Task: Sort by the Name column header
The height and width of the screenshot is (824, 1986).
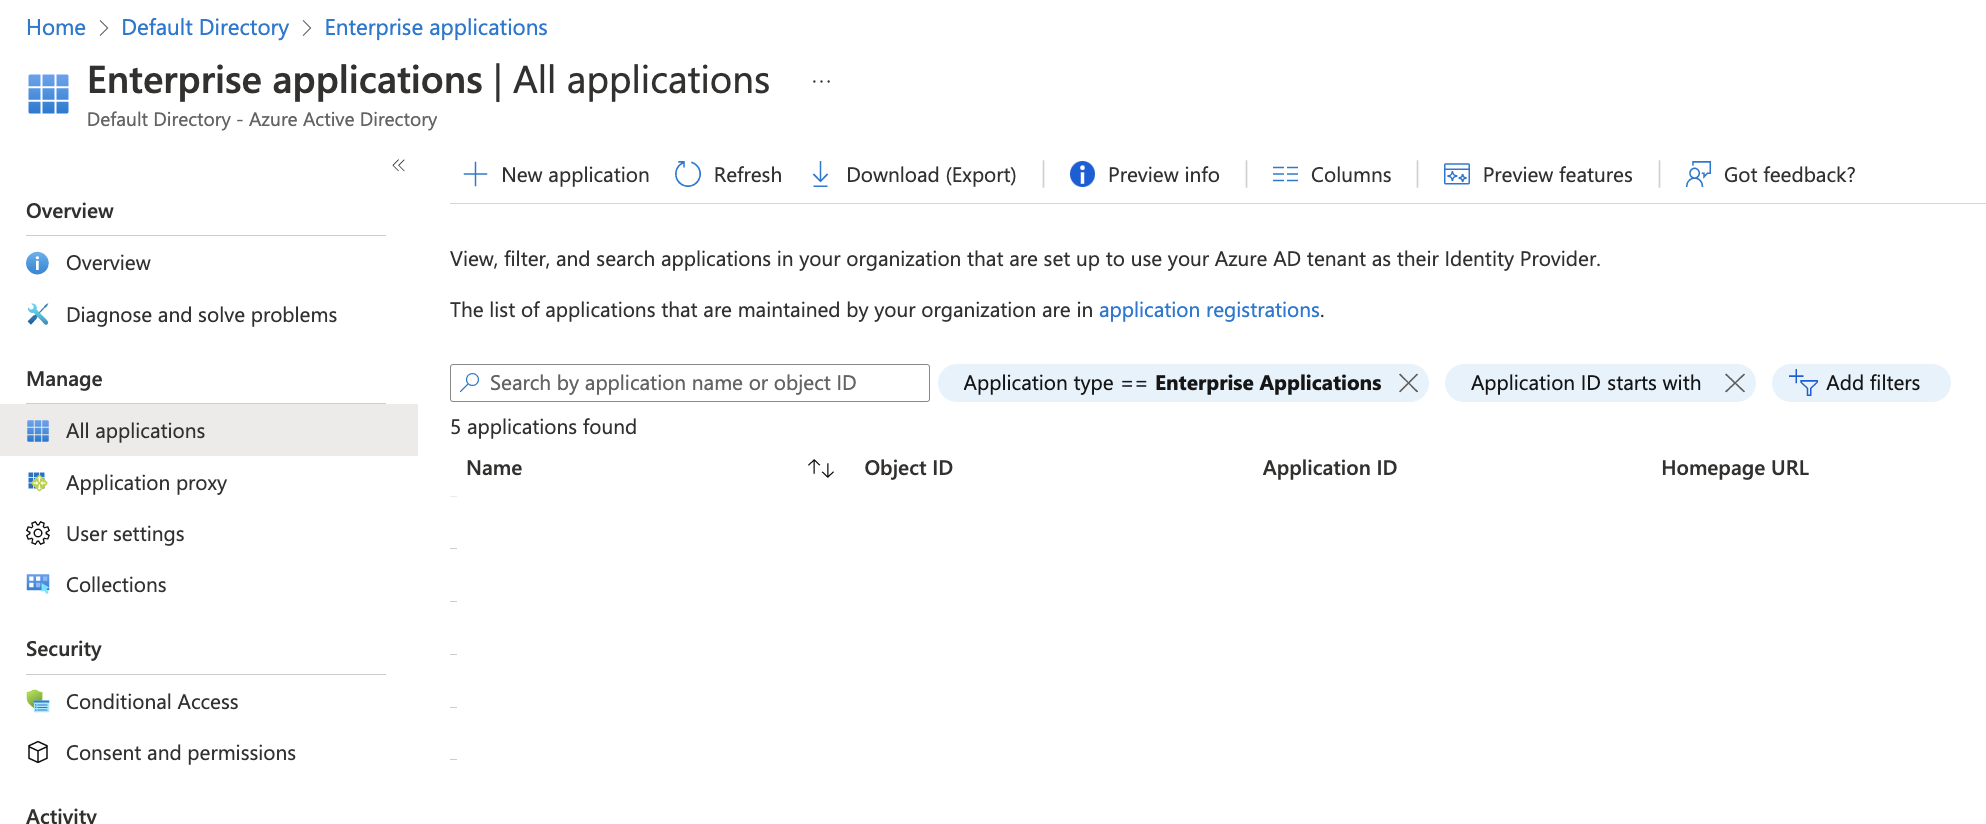Action: (494, 468)
